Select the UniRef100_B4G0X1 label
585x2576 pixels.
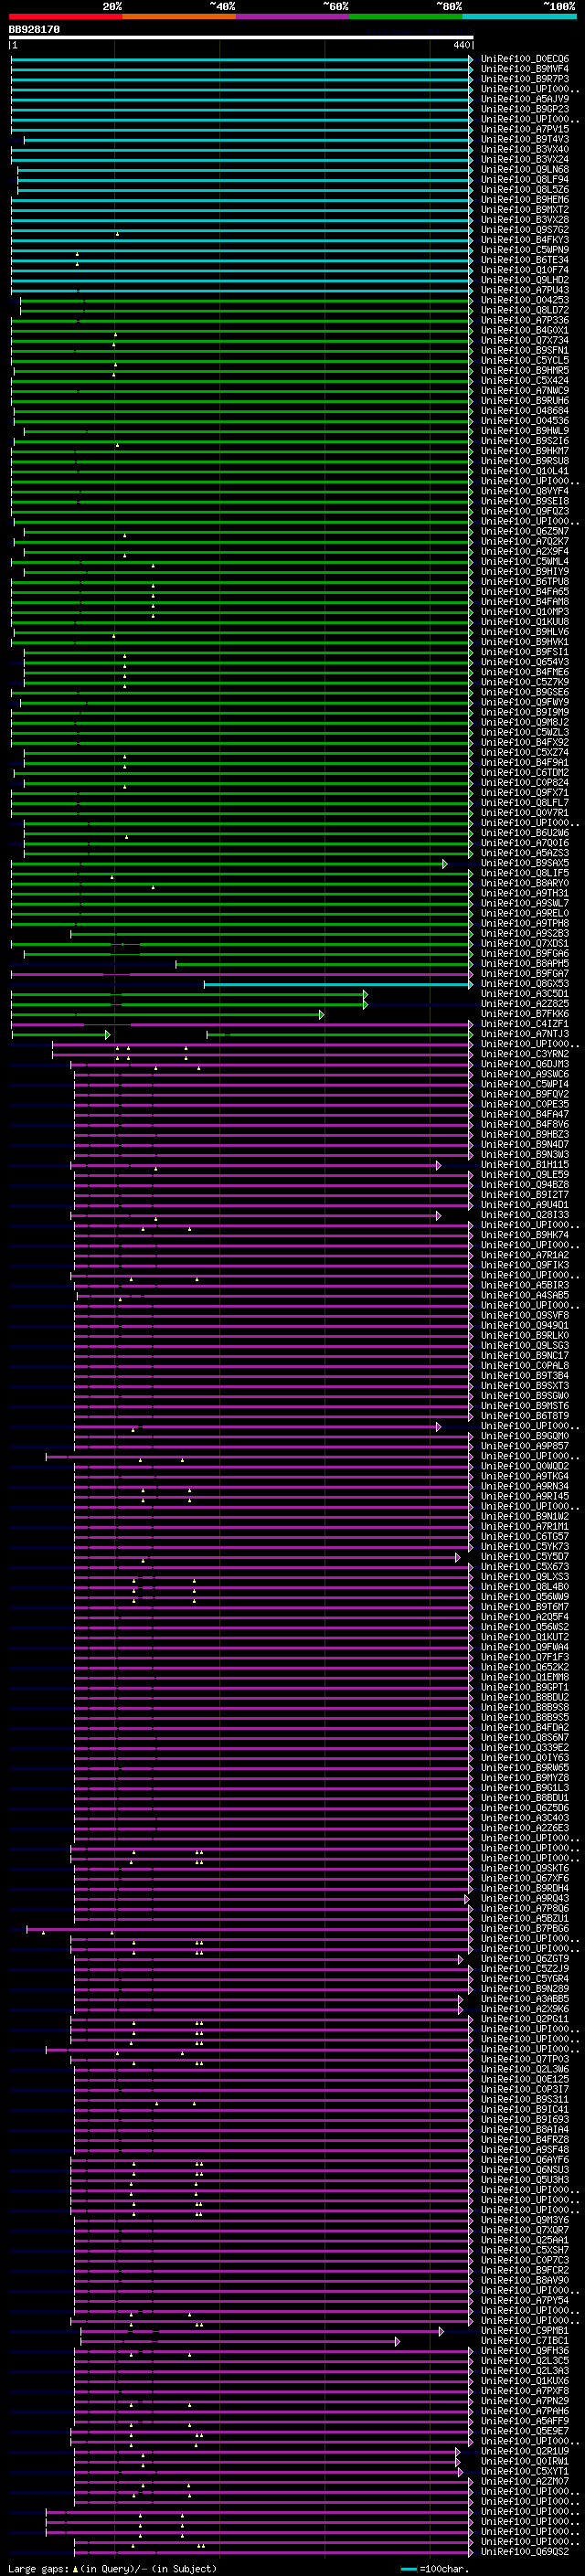525,330
